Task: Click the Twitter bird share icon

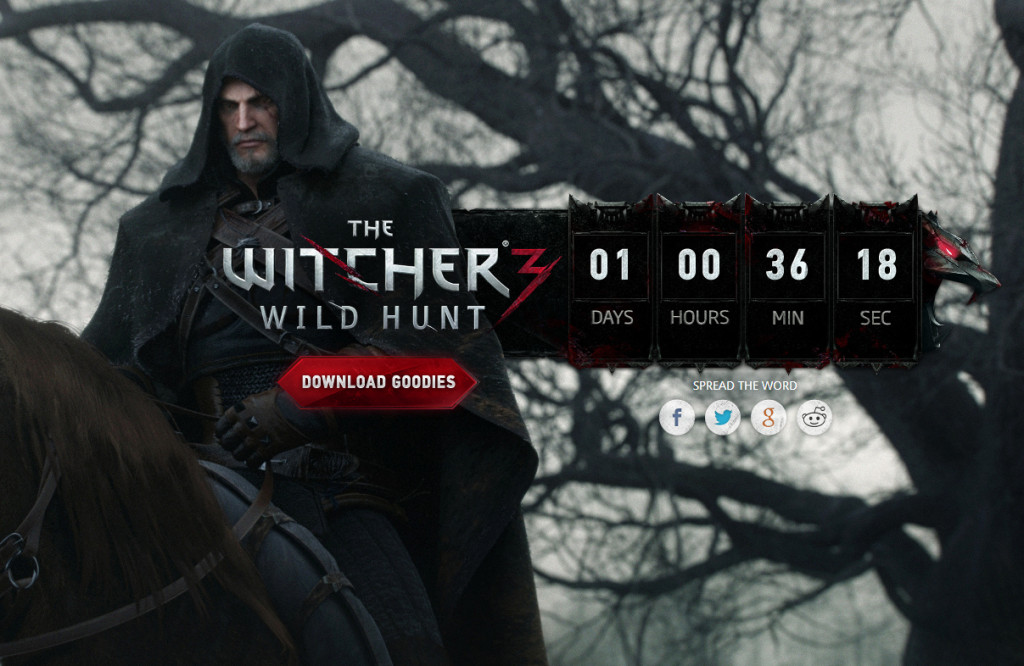Action: pos(722,417)
